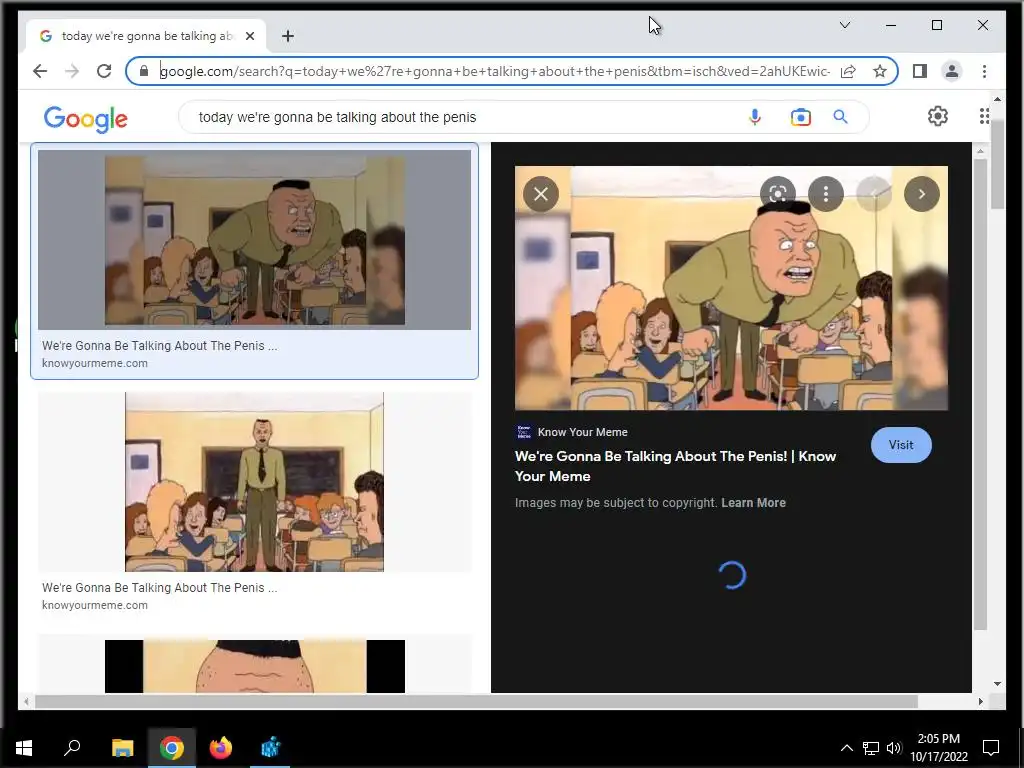Open 'We're Gonna Be Talking' title link
This screenshot has height=768, width=1024.
[675, 466]
